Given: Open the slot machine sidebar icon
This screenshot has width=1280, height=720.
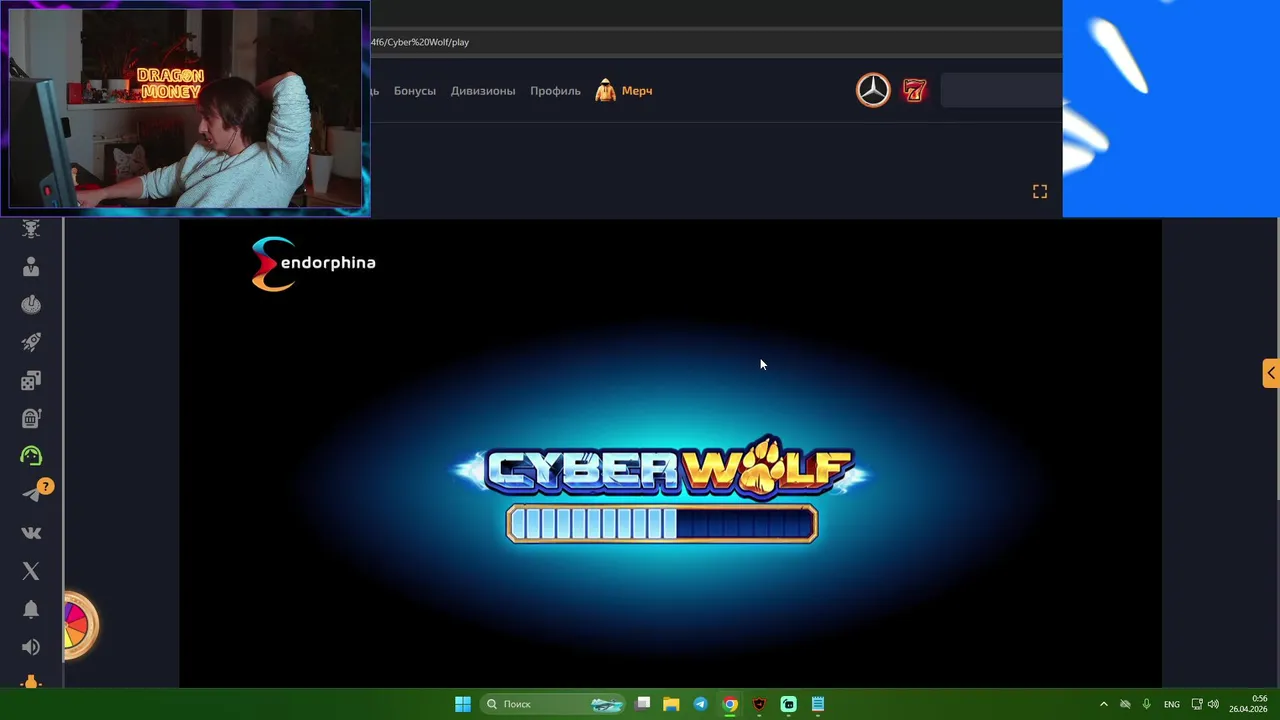Looking at the screenshot, I should [31, 418].
